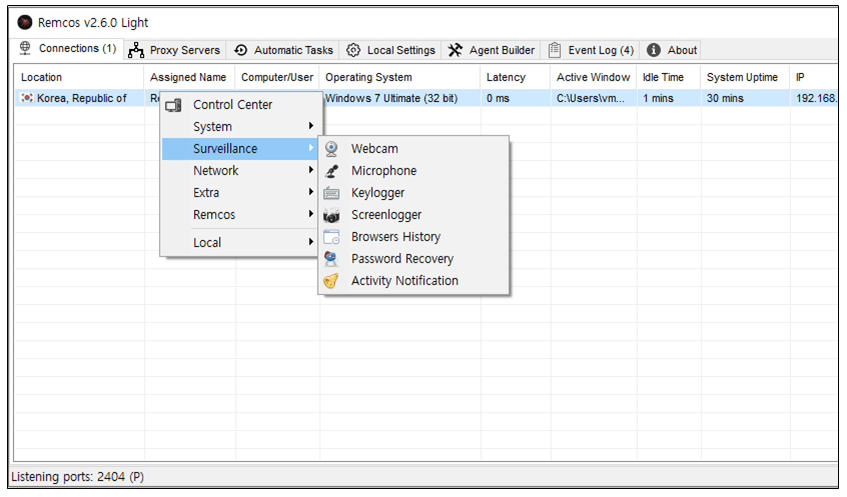Image resolution: width=847 pixels, height=497 pixels.
Task: Sort by the IP column header
Action: [814, 77]
